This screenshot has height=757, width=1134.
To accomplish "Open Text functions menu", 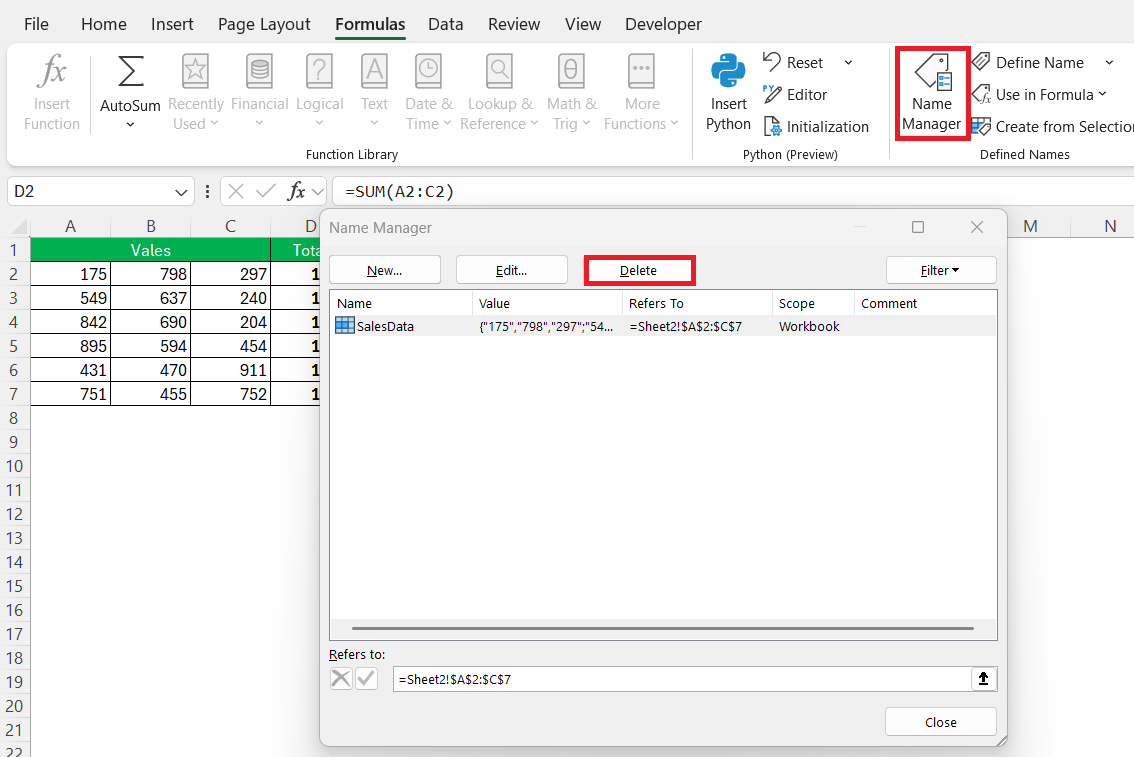I will tap(374, 93).
